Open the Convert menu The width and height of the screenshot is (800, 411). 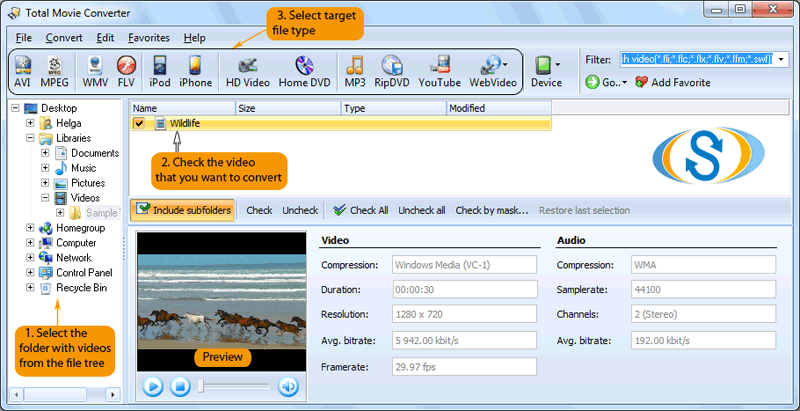click(x=64, y=38)
